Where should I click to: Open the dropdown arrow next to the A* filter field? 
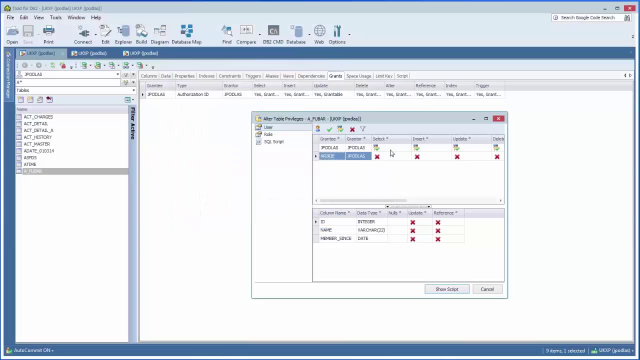click(133, 82)
